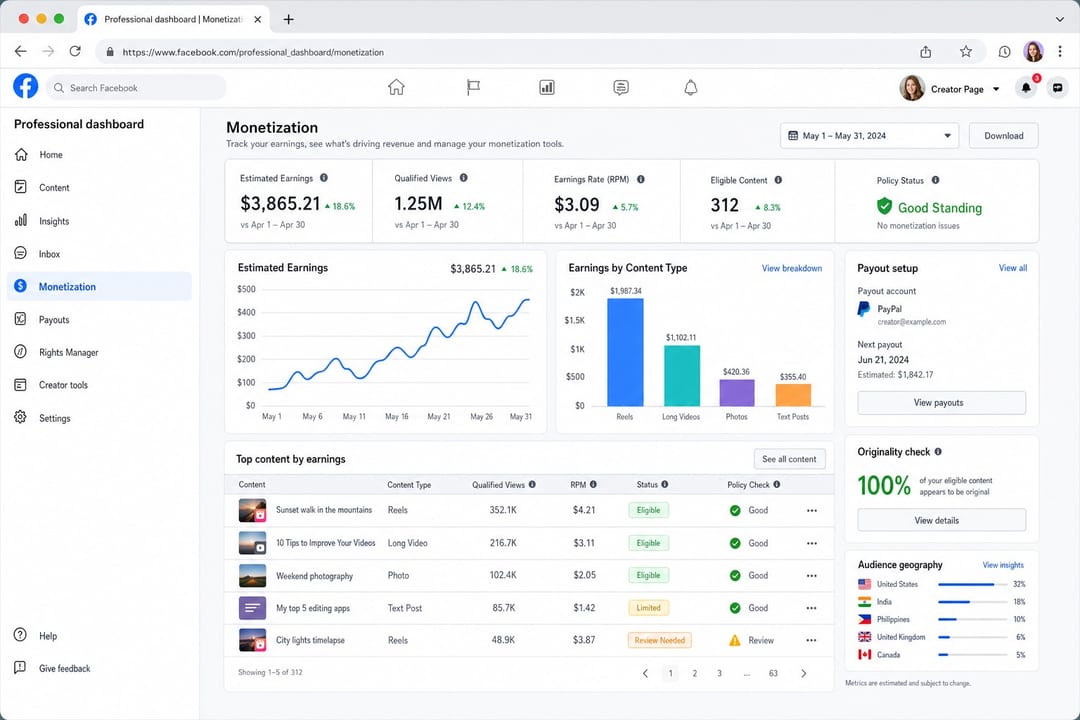1080x720 pixels.
Task: Click Give feedback in the sidebar
Action: coord(99,668)
